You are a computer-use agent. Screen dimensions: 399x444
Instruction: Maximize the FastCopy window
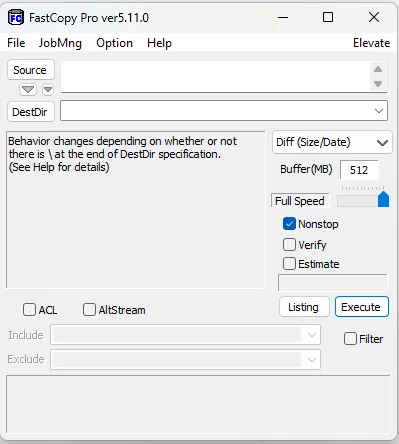click(328, 17)
